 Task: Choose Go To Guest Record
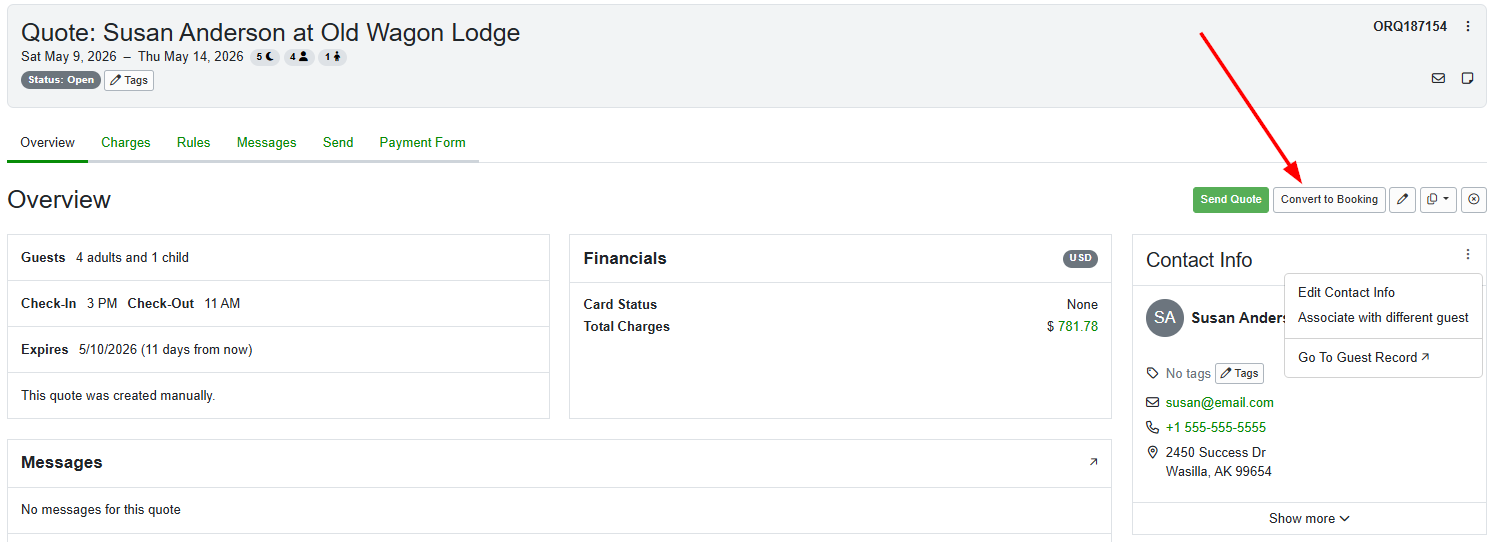click(1364, 357)
